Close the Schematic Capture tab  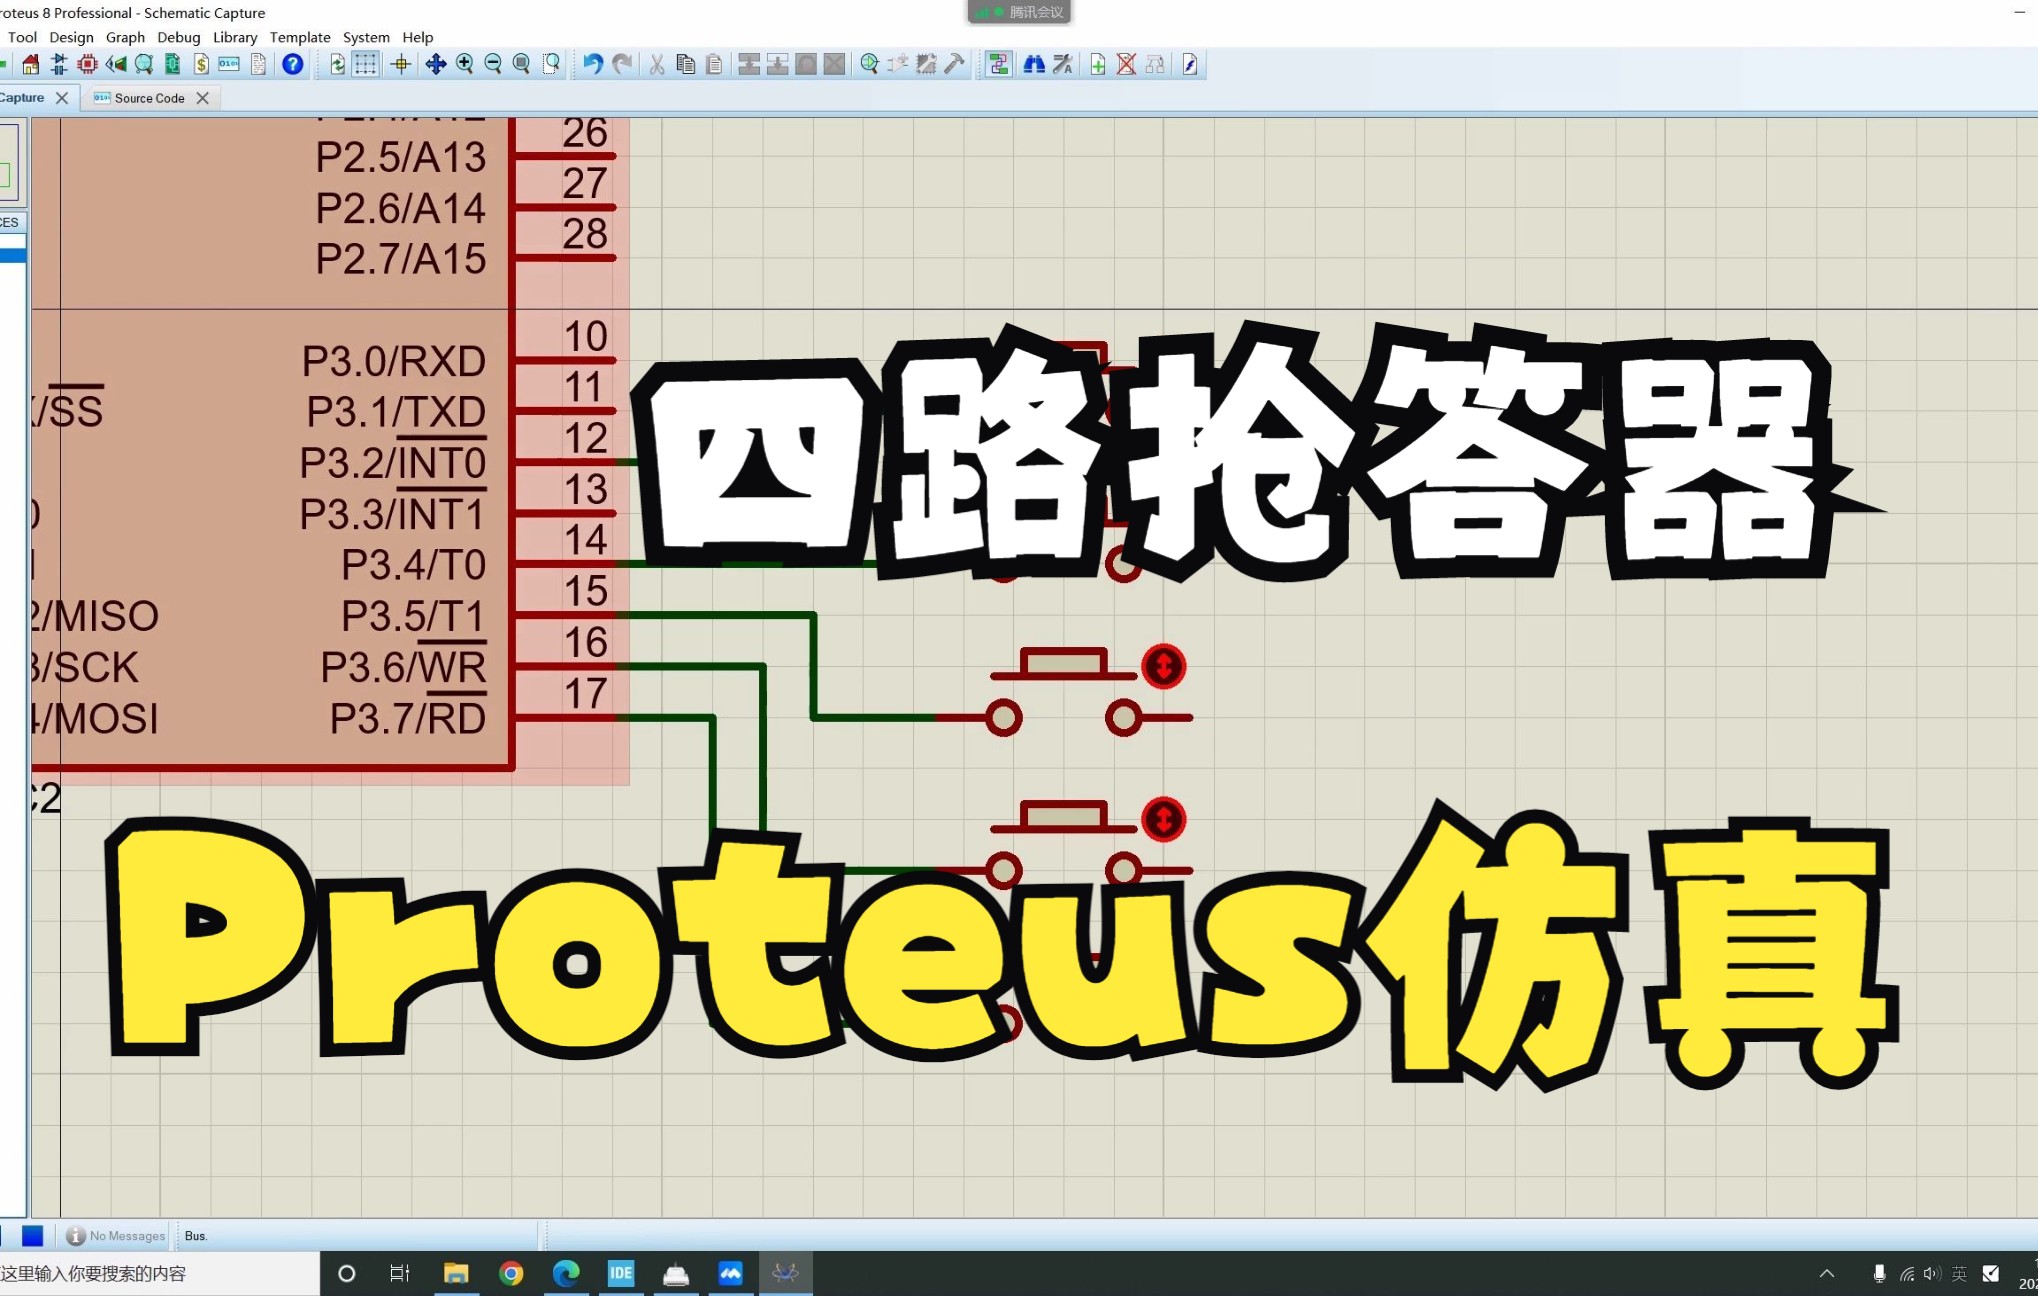62,98
